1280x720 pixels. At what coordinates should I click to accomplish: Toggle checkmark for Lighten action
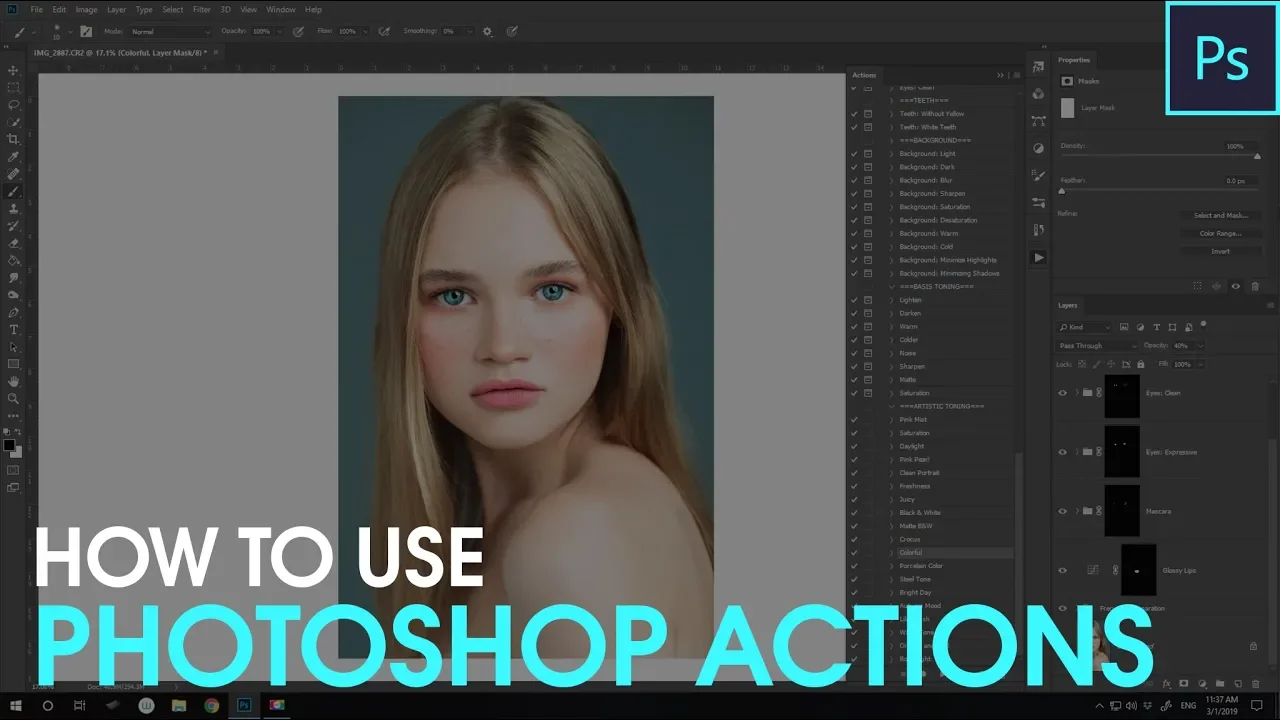[x=854, y=300]
